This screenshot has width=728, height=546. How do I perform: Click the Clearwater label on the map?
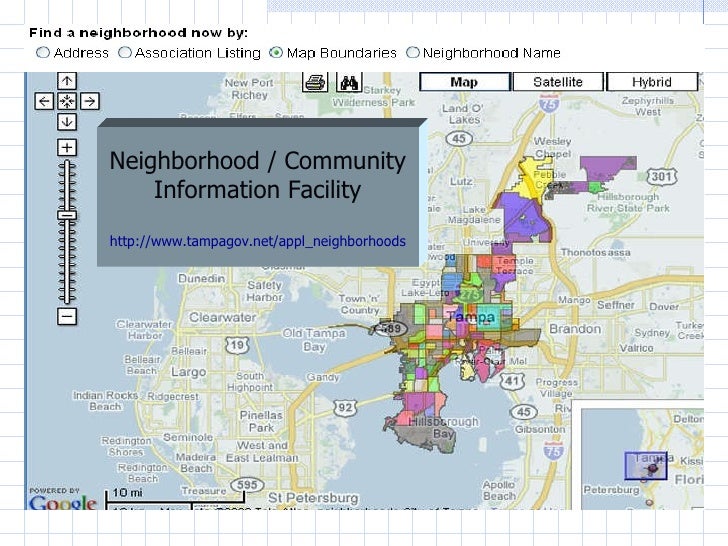222,318
